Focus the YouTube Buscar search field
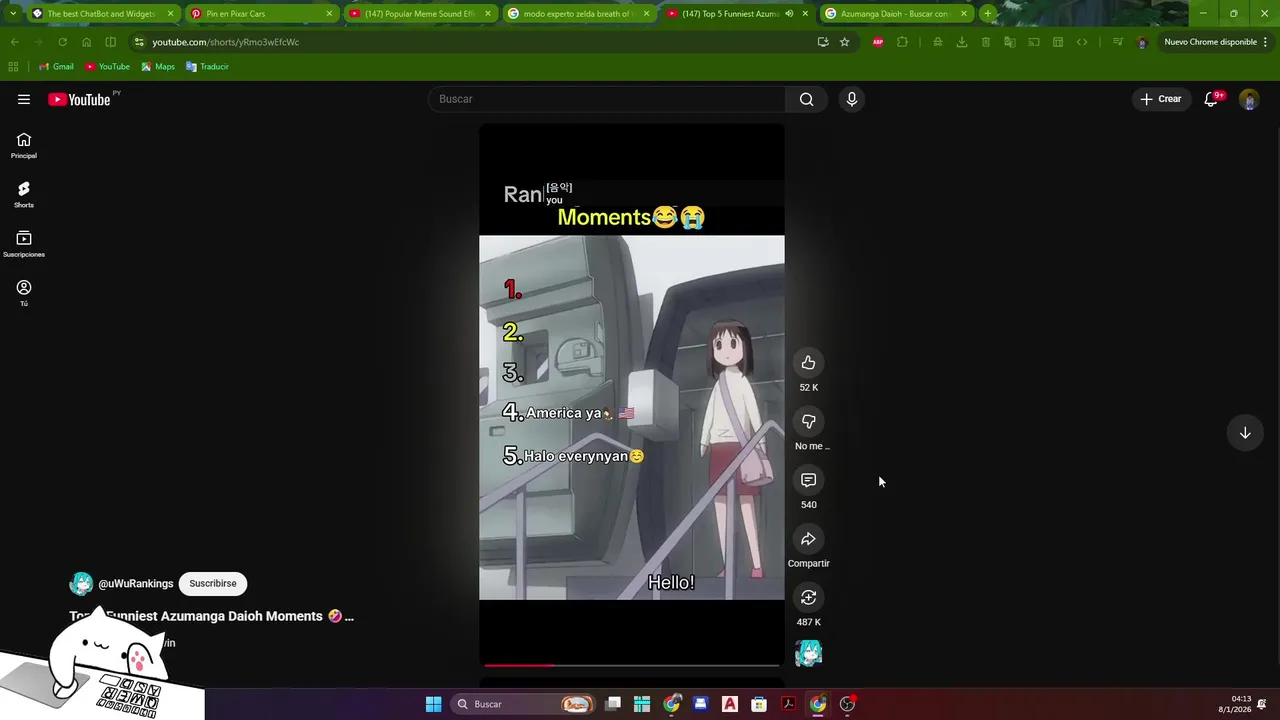 point(607,99)
